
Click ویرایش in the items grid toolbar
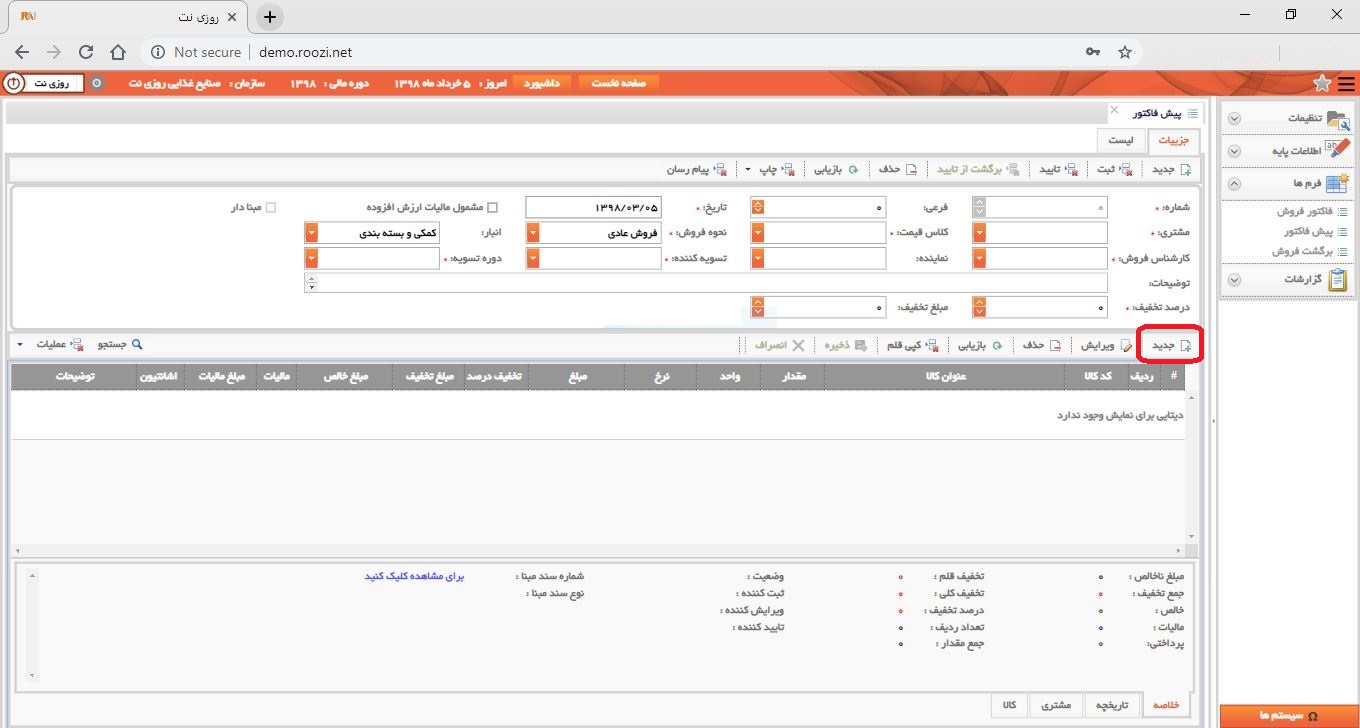(x=1105, y=345)
